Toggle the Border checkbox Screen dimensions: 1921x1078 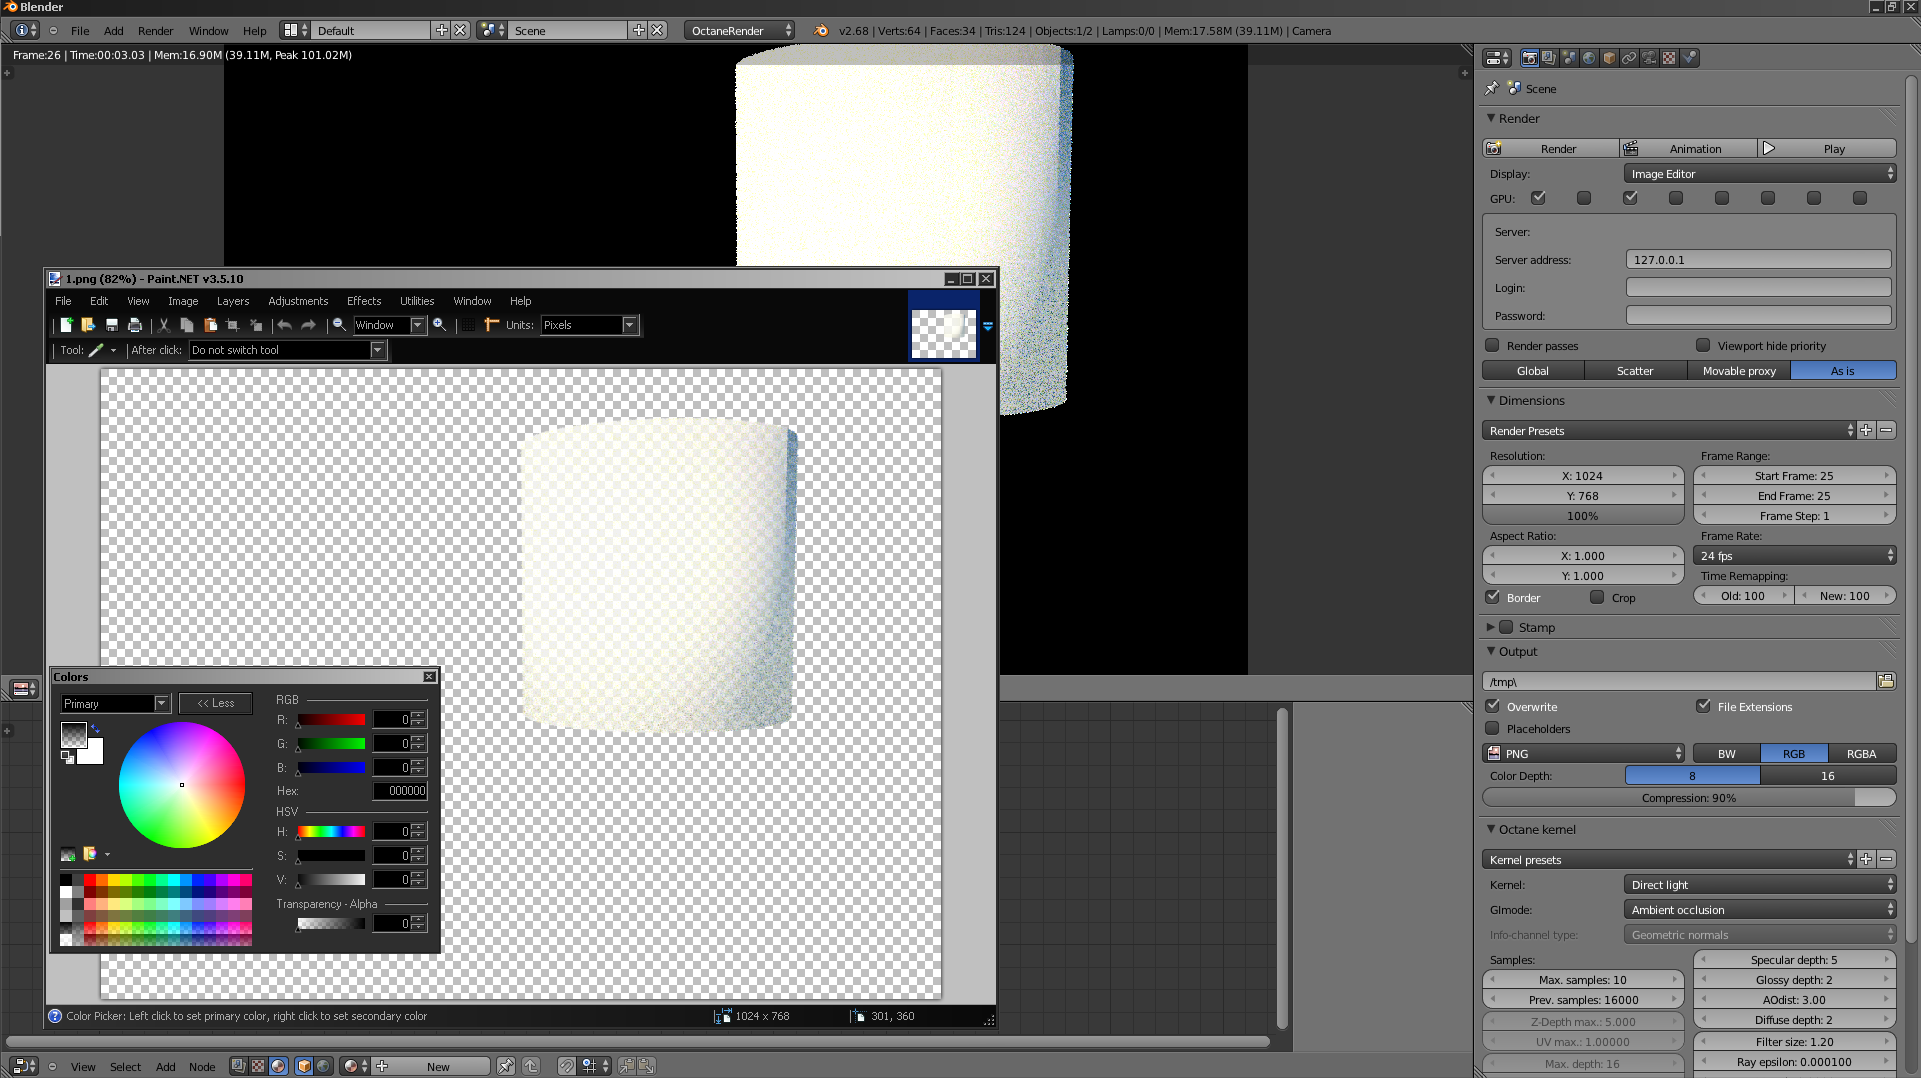click(x=1492, y=597)
